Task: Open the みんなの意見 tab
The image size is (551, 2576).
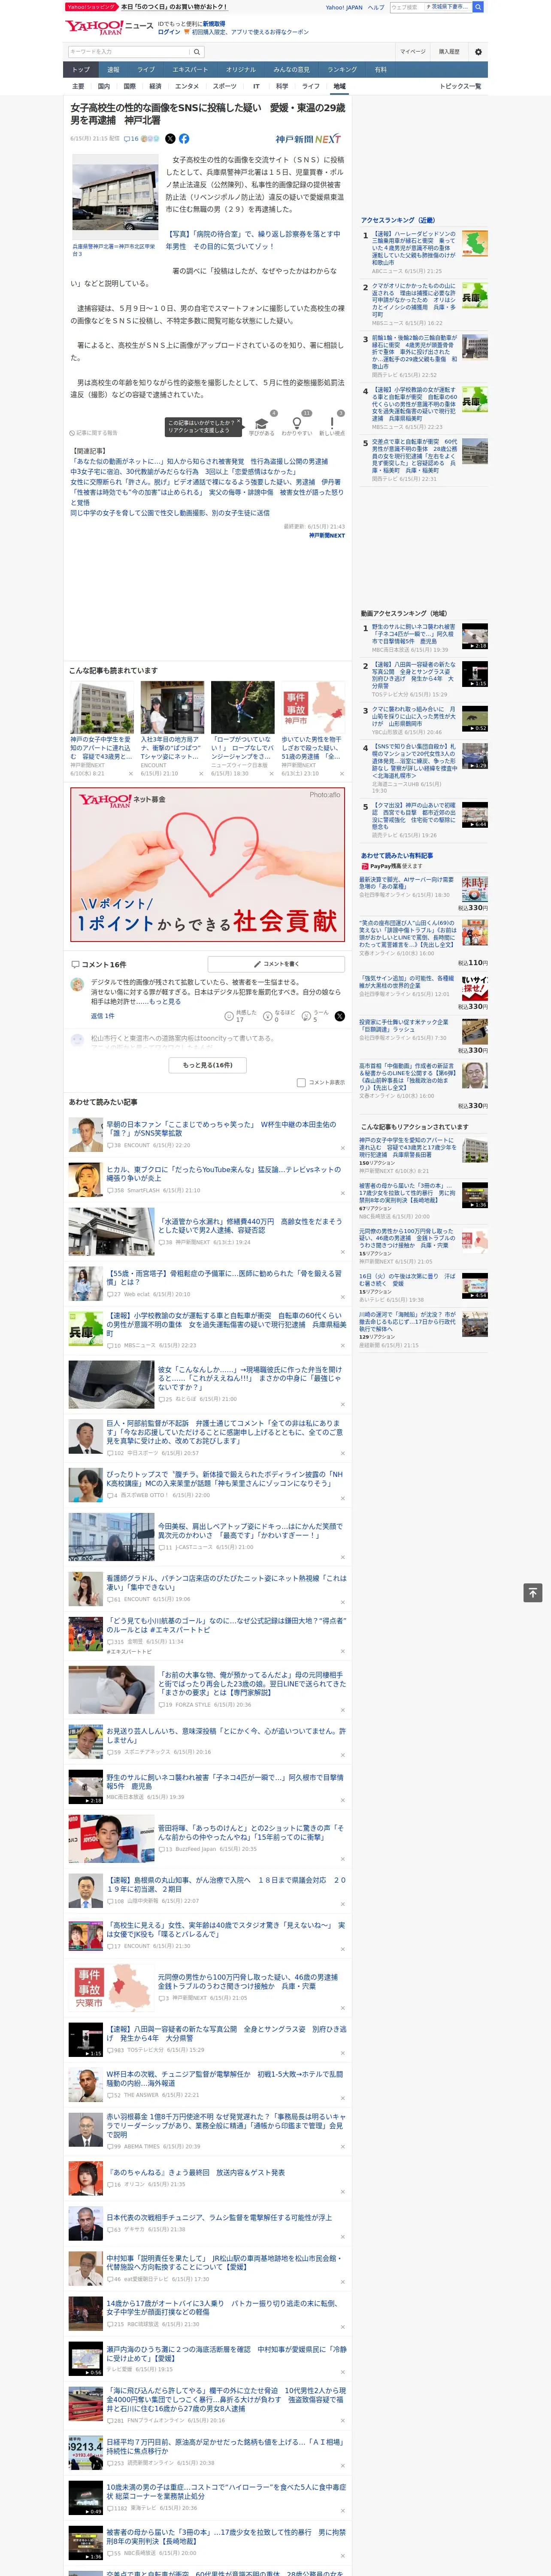Action: point(292,70)
